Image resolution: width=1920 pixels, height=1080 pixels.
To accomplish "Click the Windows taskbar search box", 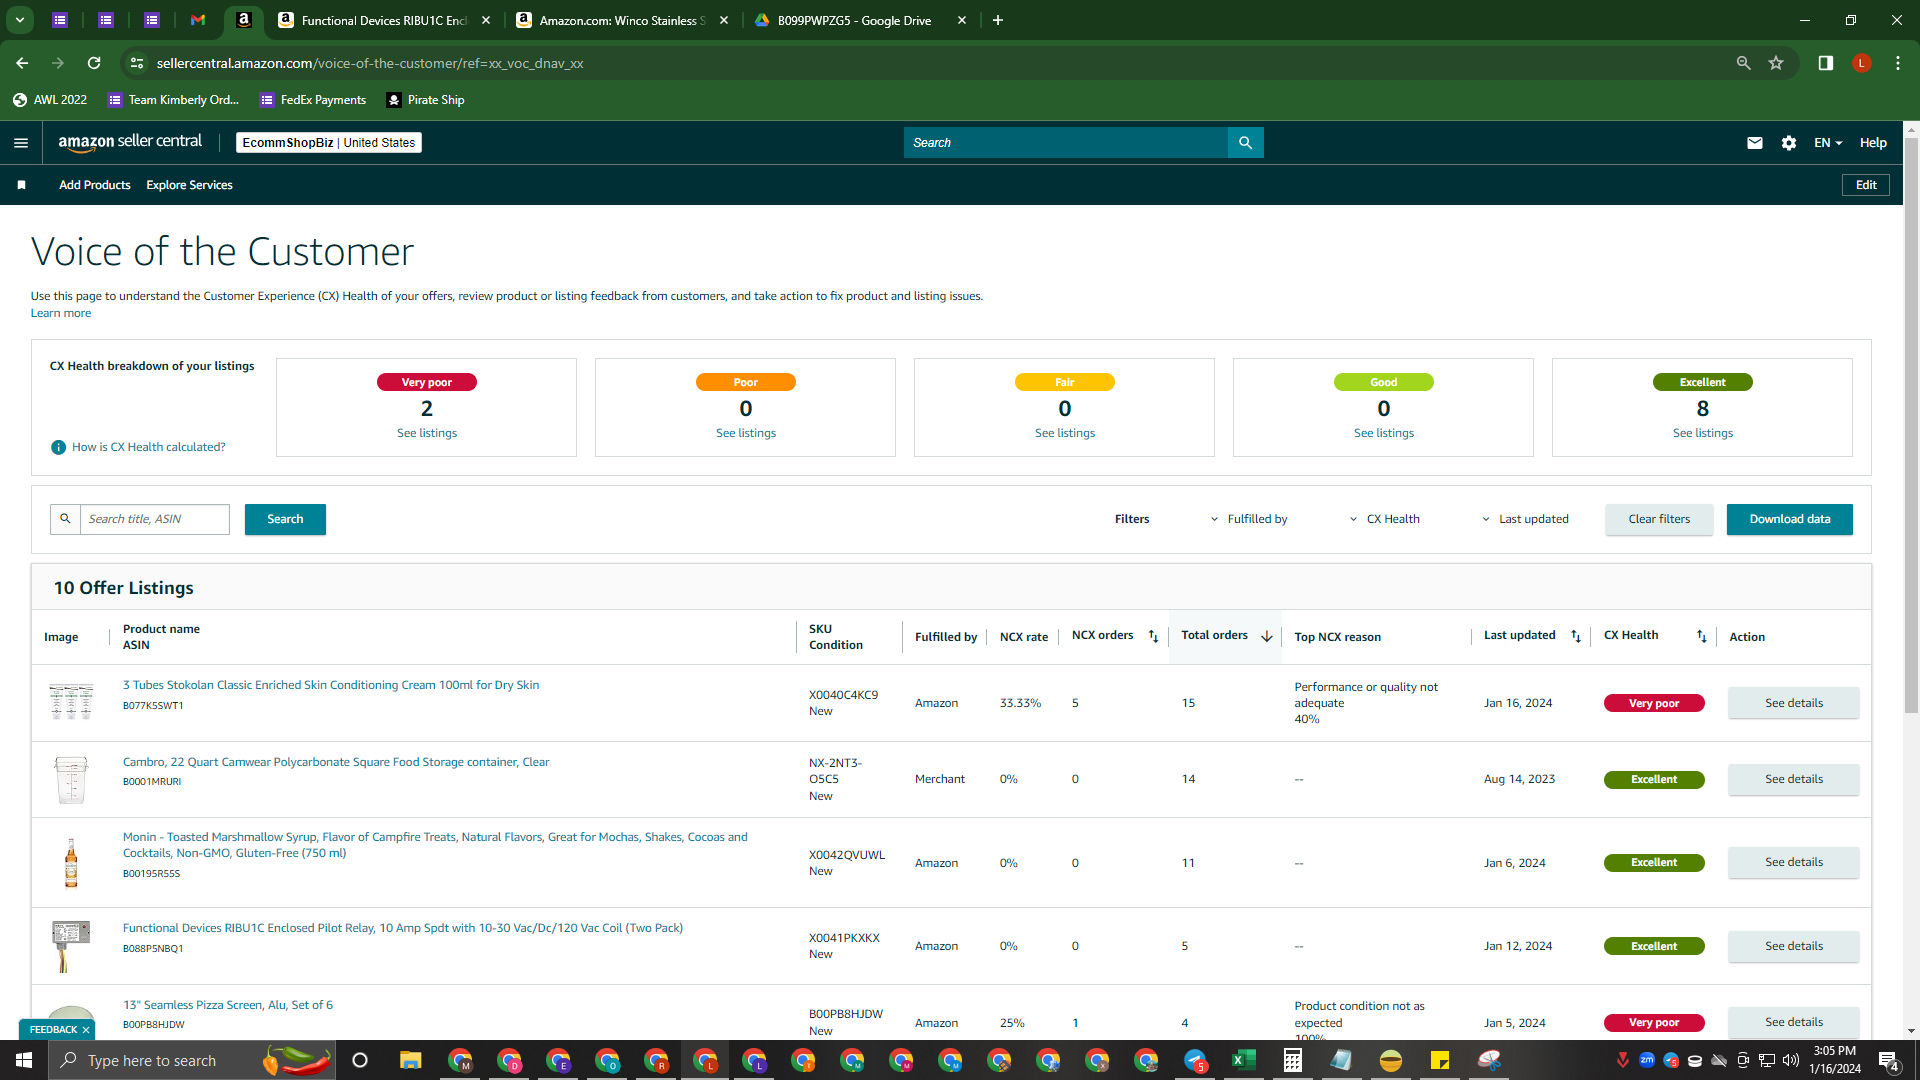I will point(190,1060).
